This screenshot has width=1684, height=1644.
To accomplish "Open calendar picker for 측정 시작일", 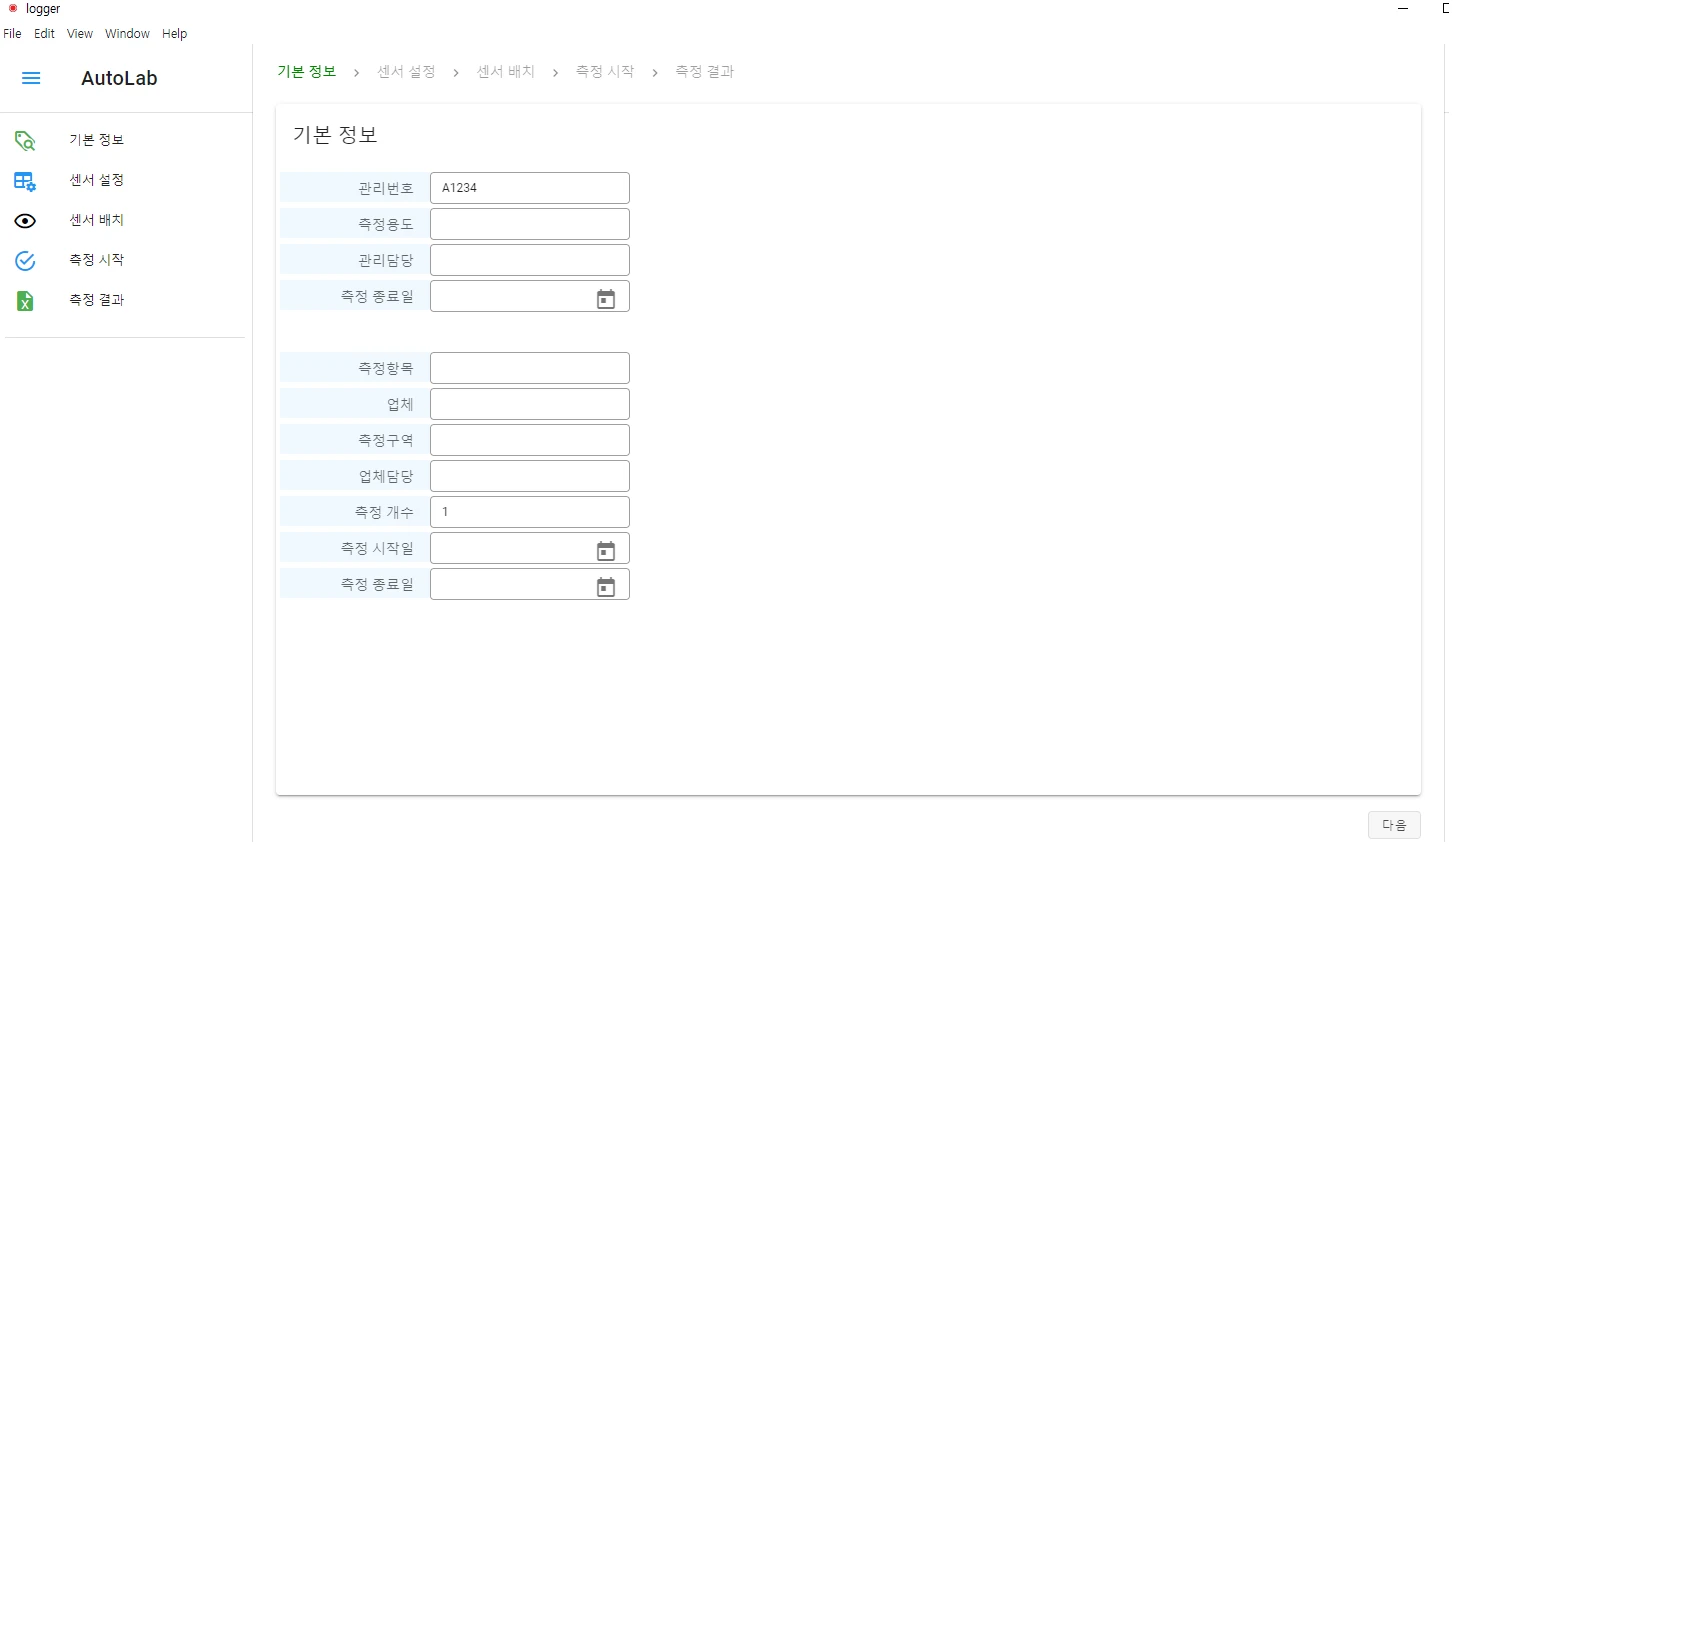I will coord(605,551).
